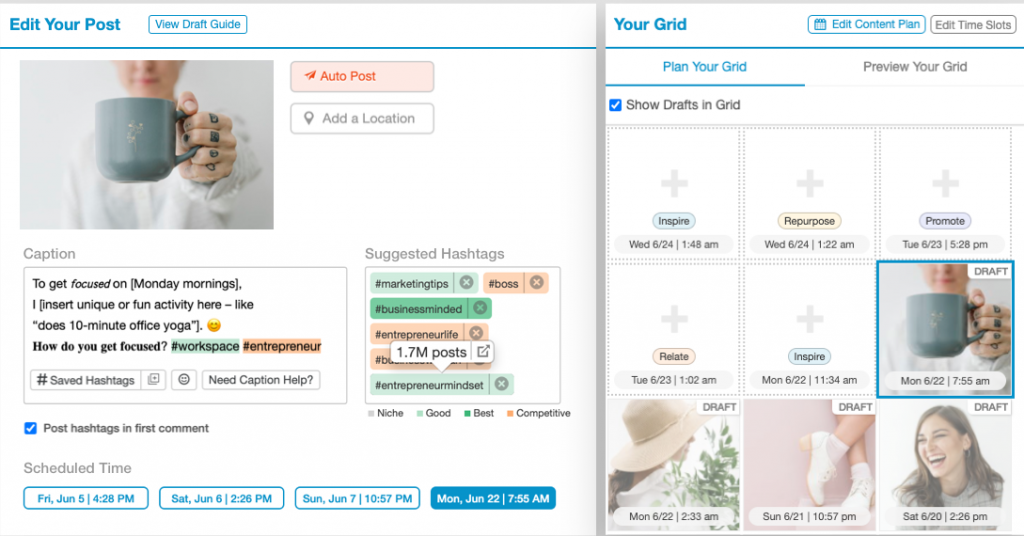Viewport: 1024px width, 536px height.
Task: Click the Edit Content Plan button
Action: (x=866, y=24)
